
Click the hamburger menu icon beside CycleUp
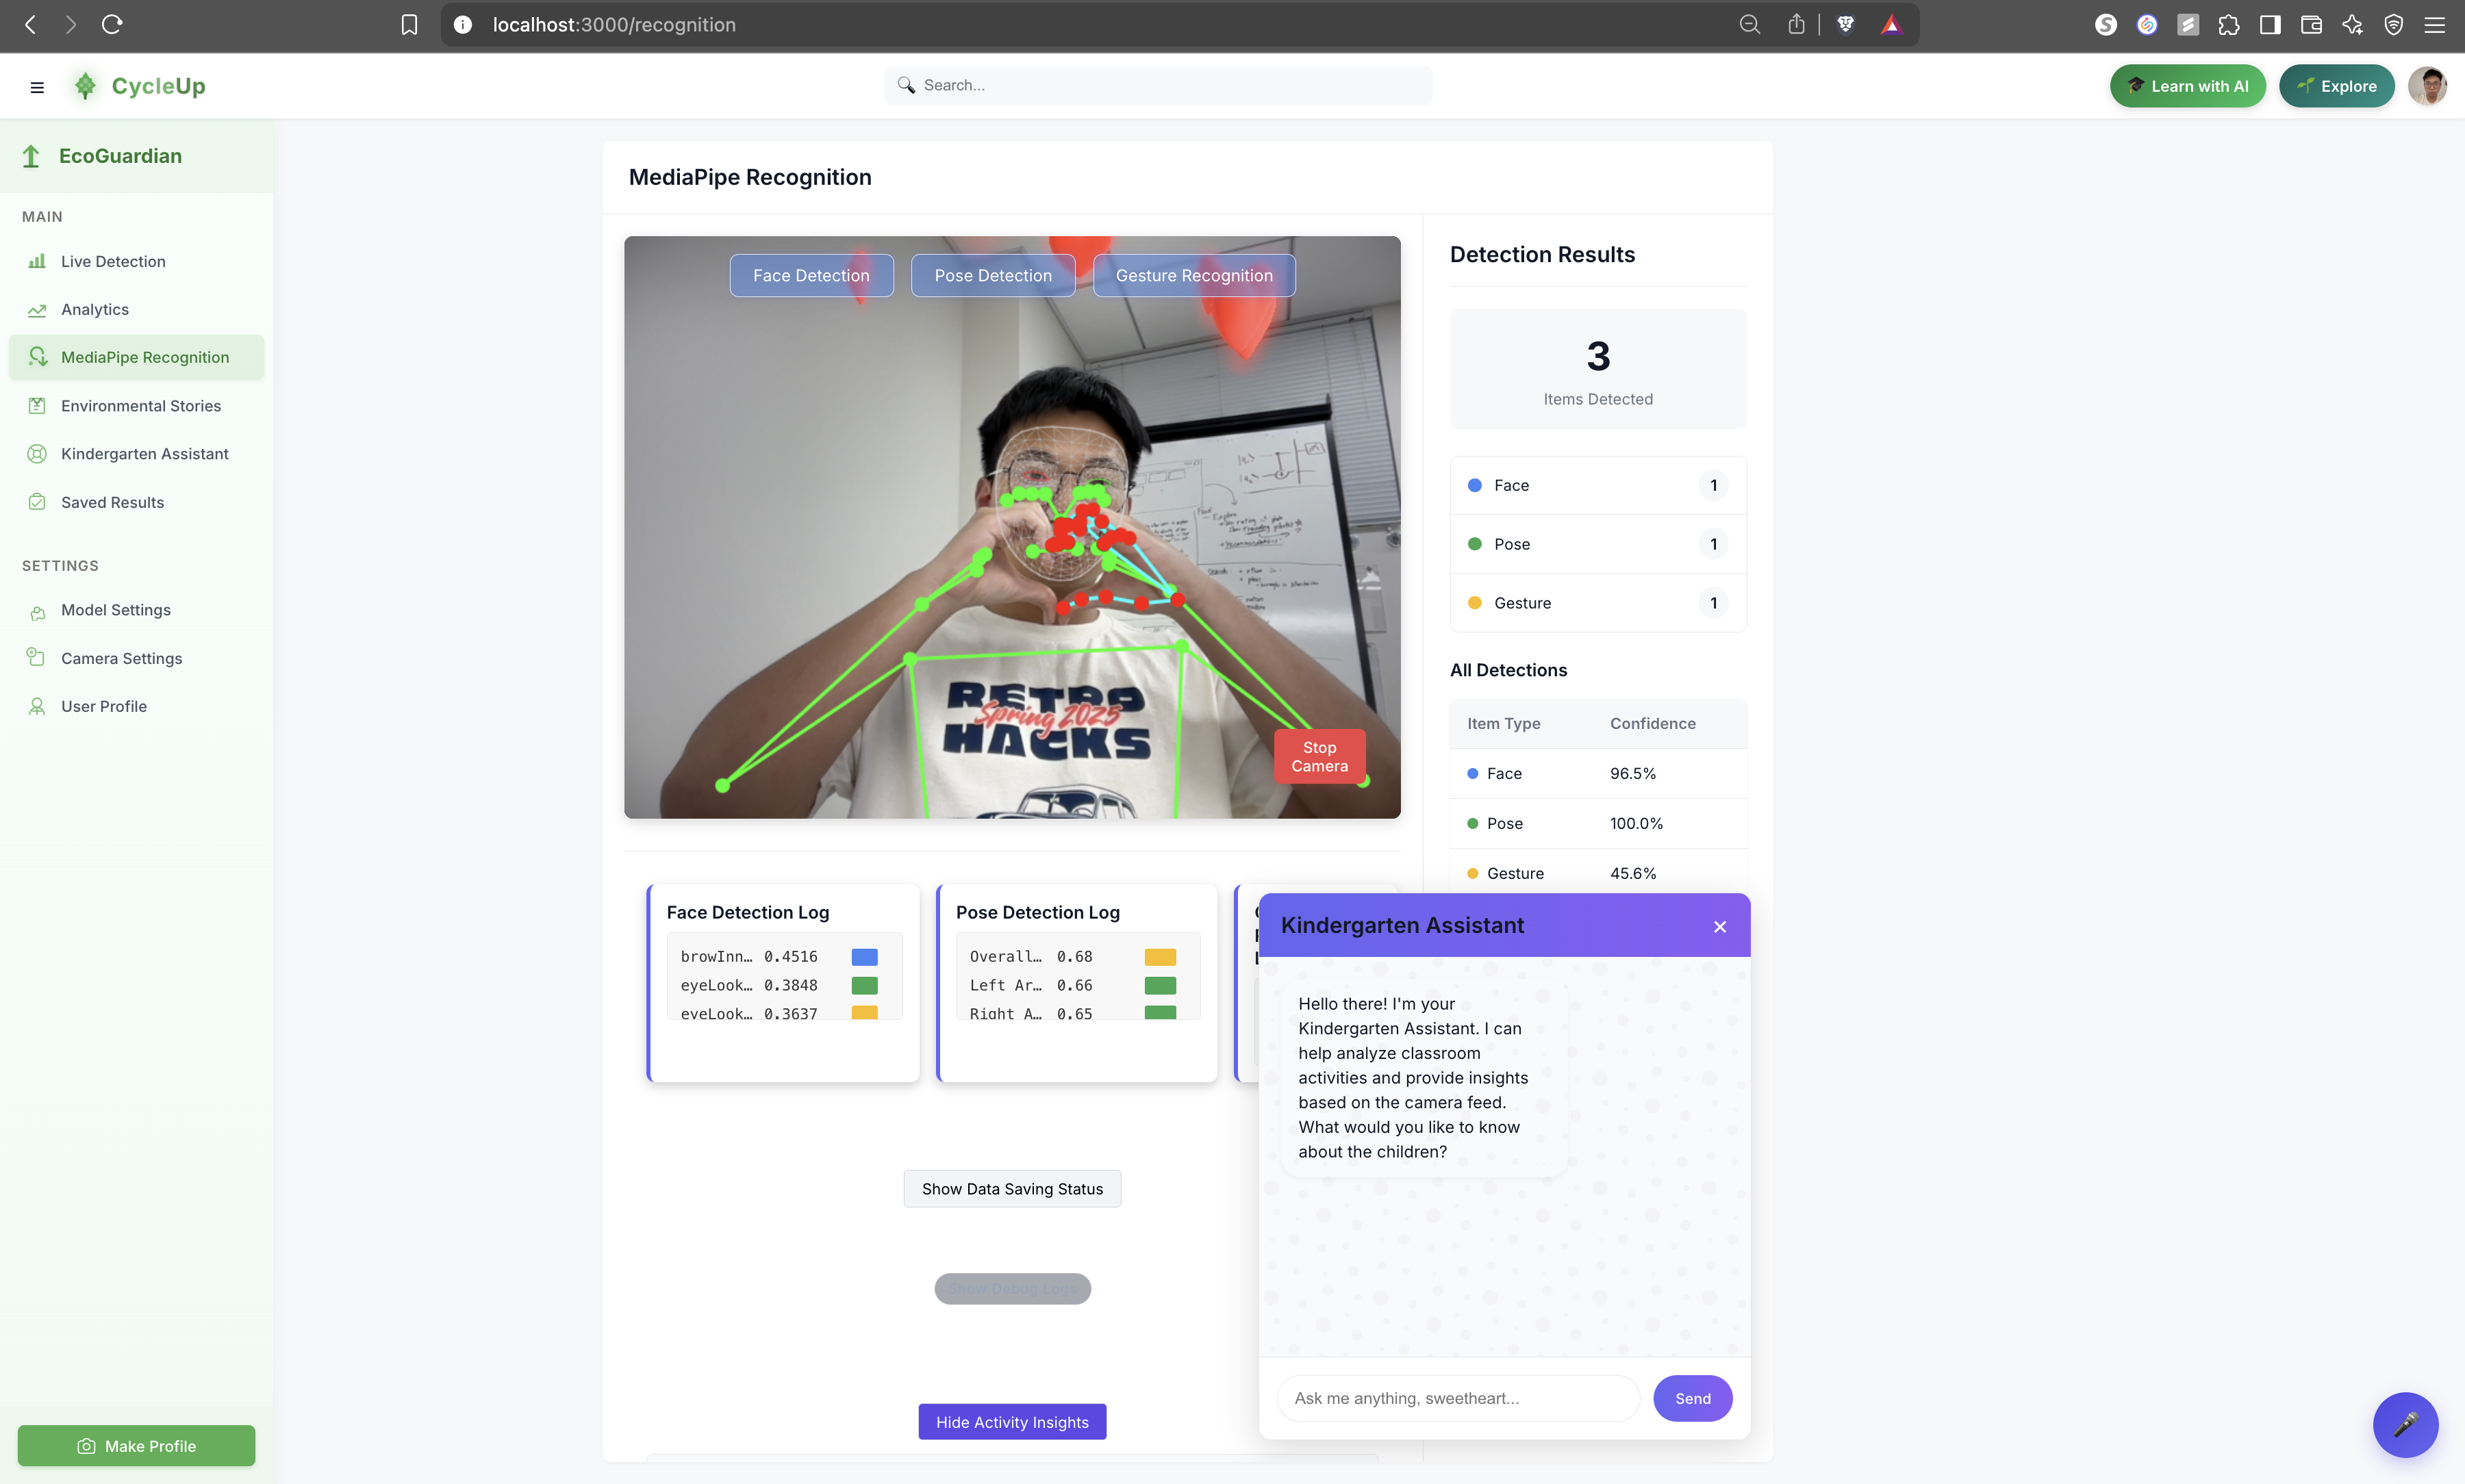click(x=37, y=87)
